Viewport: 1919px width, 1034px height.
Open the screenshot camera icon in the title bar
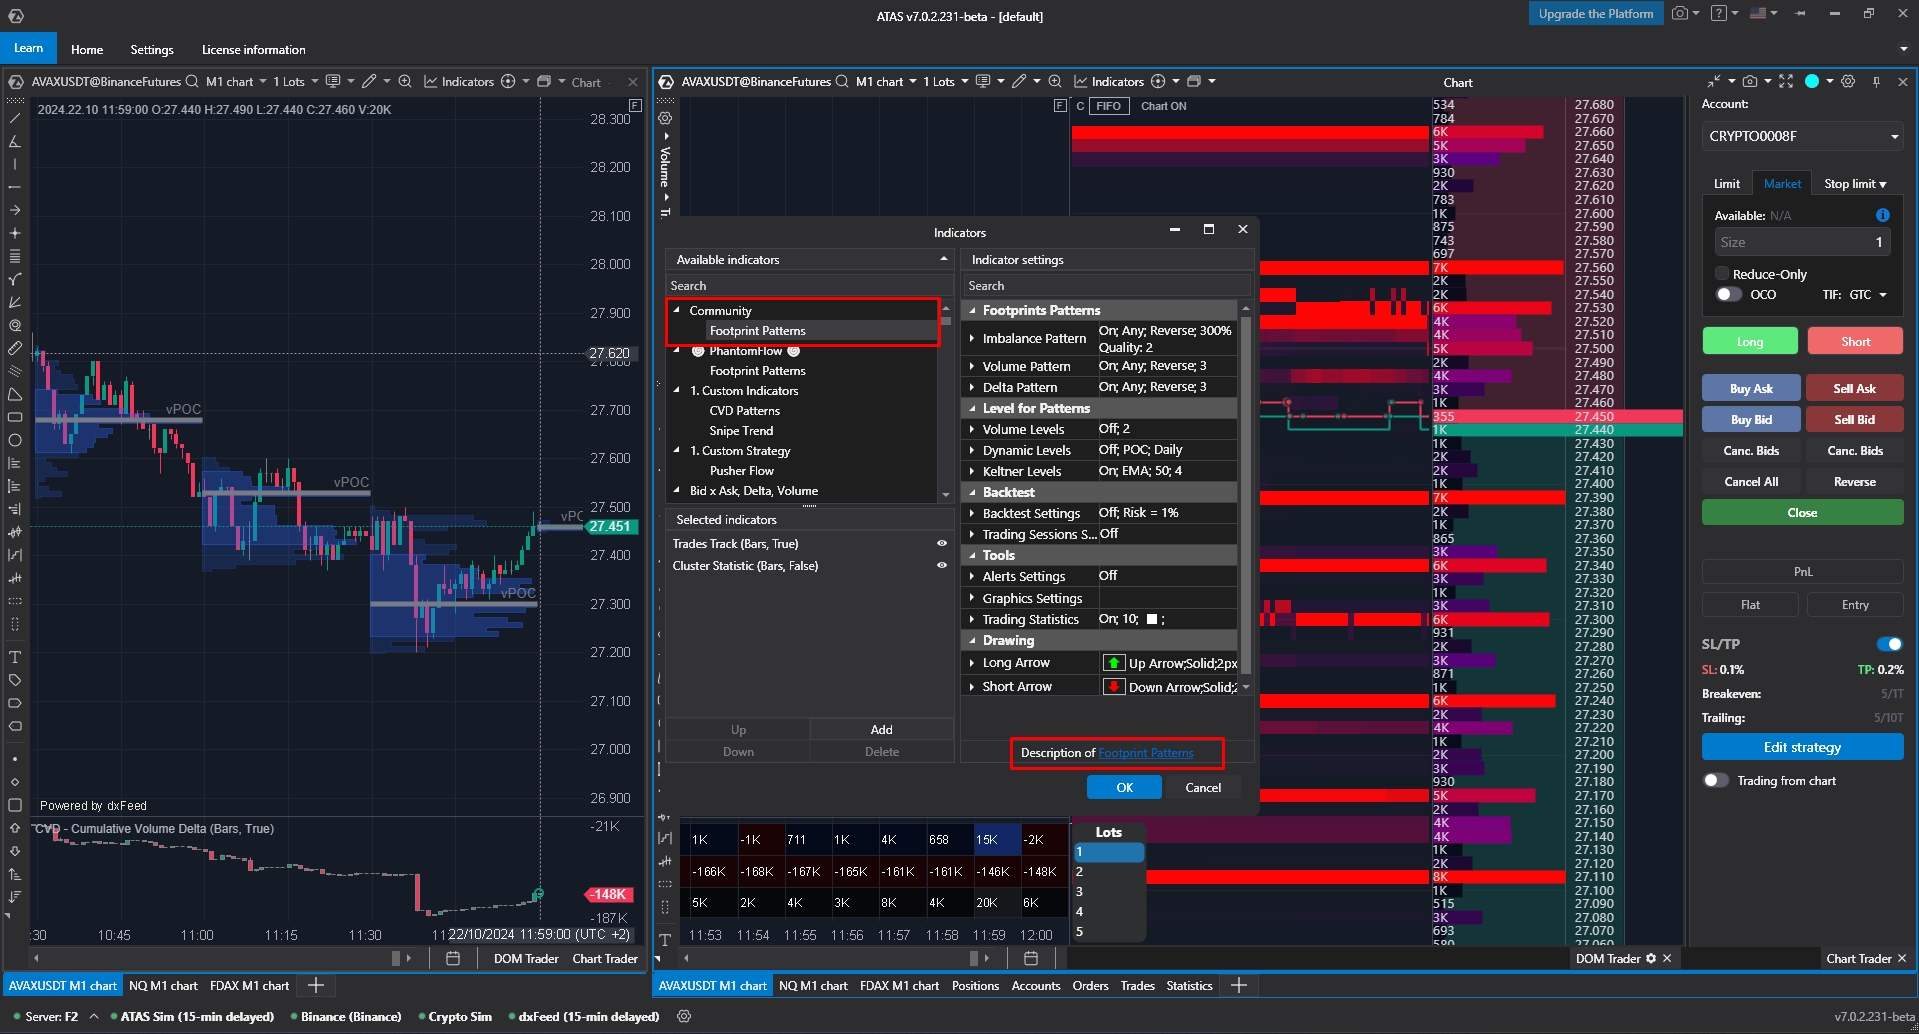tap(1680, 14)
